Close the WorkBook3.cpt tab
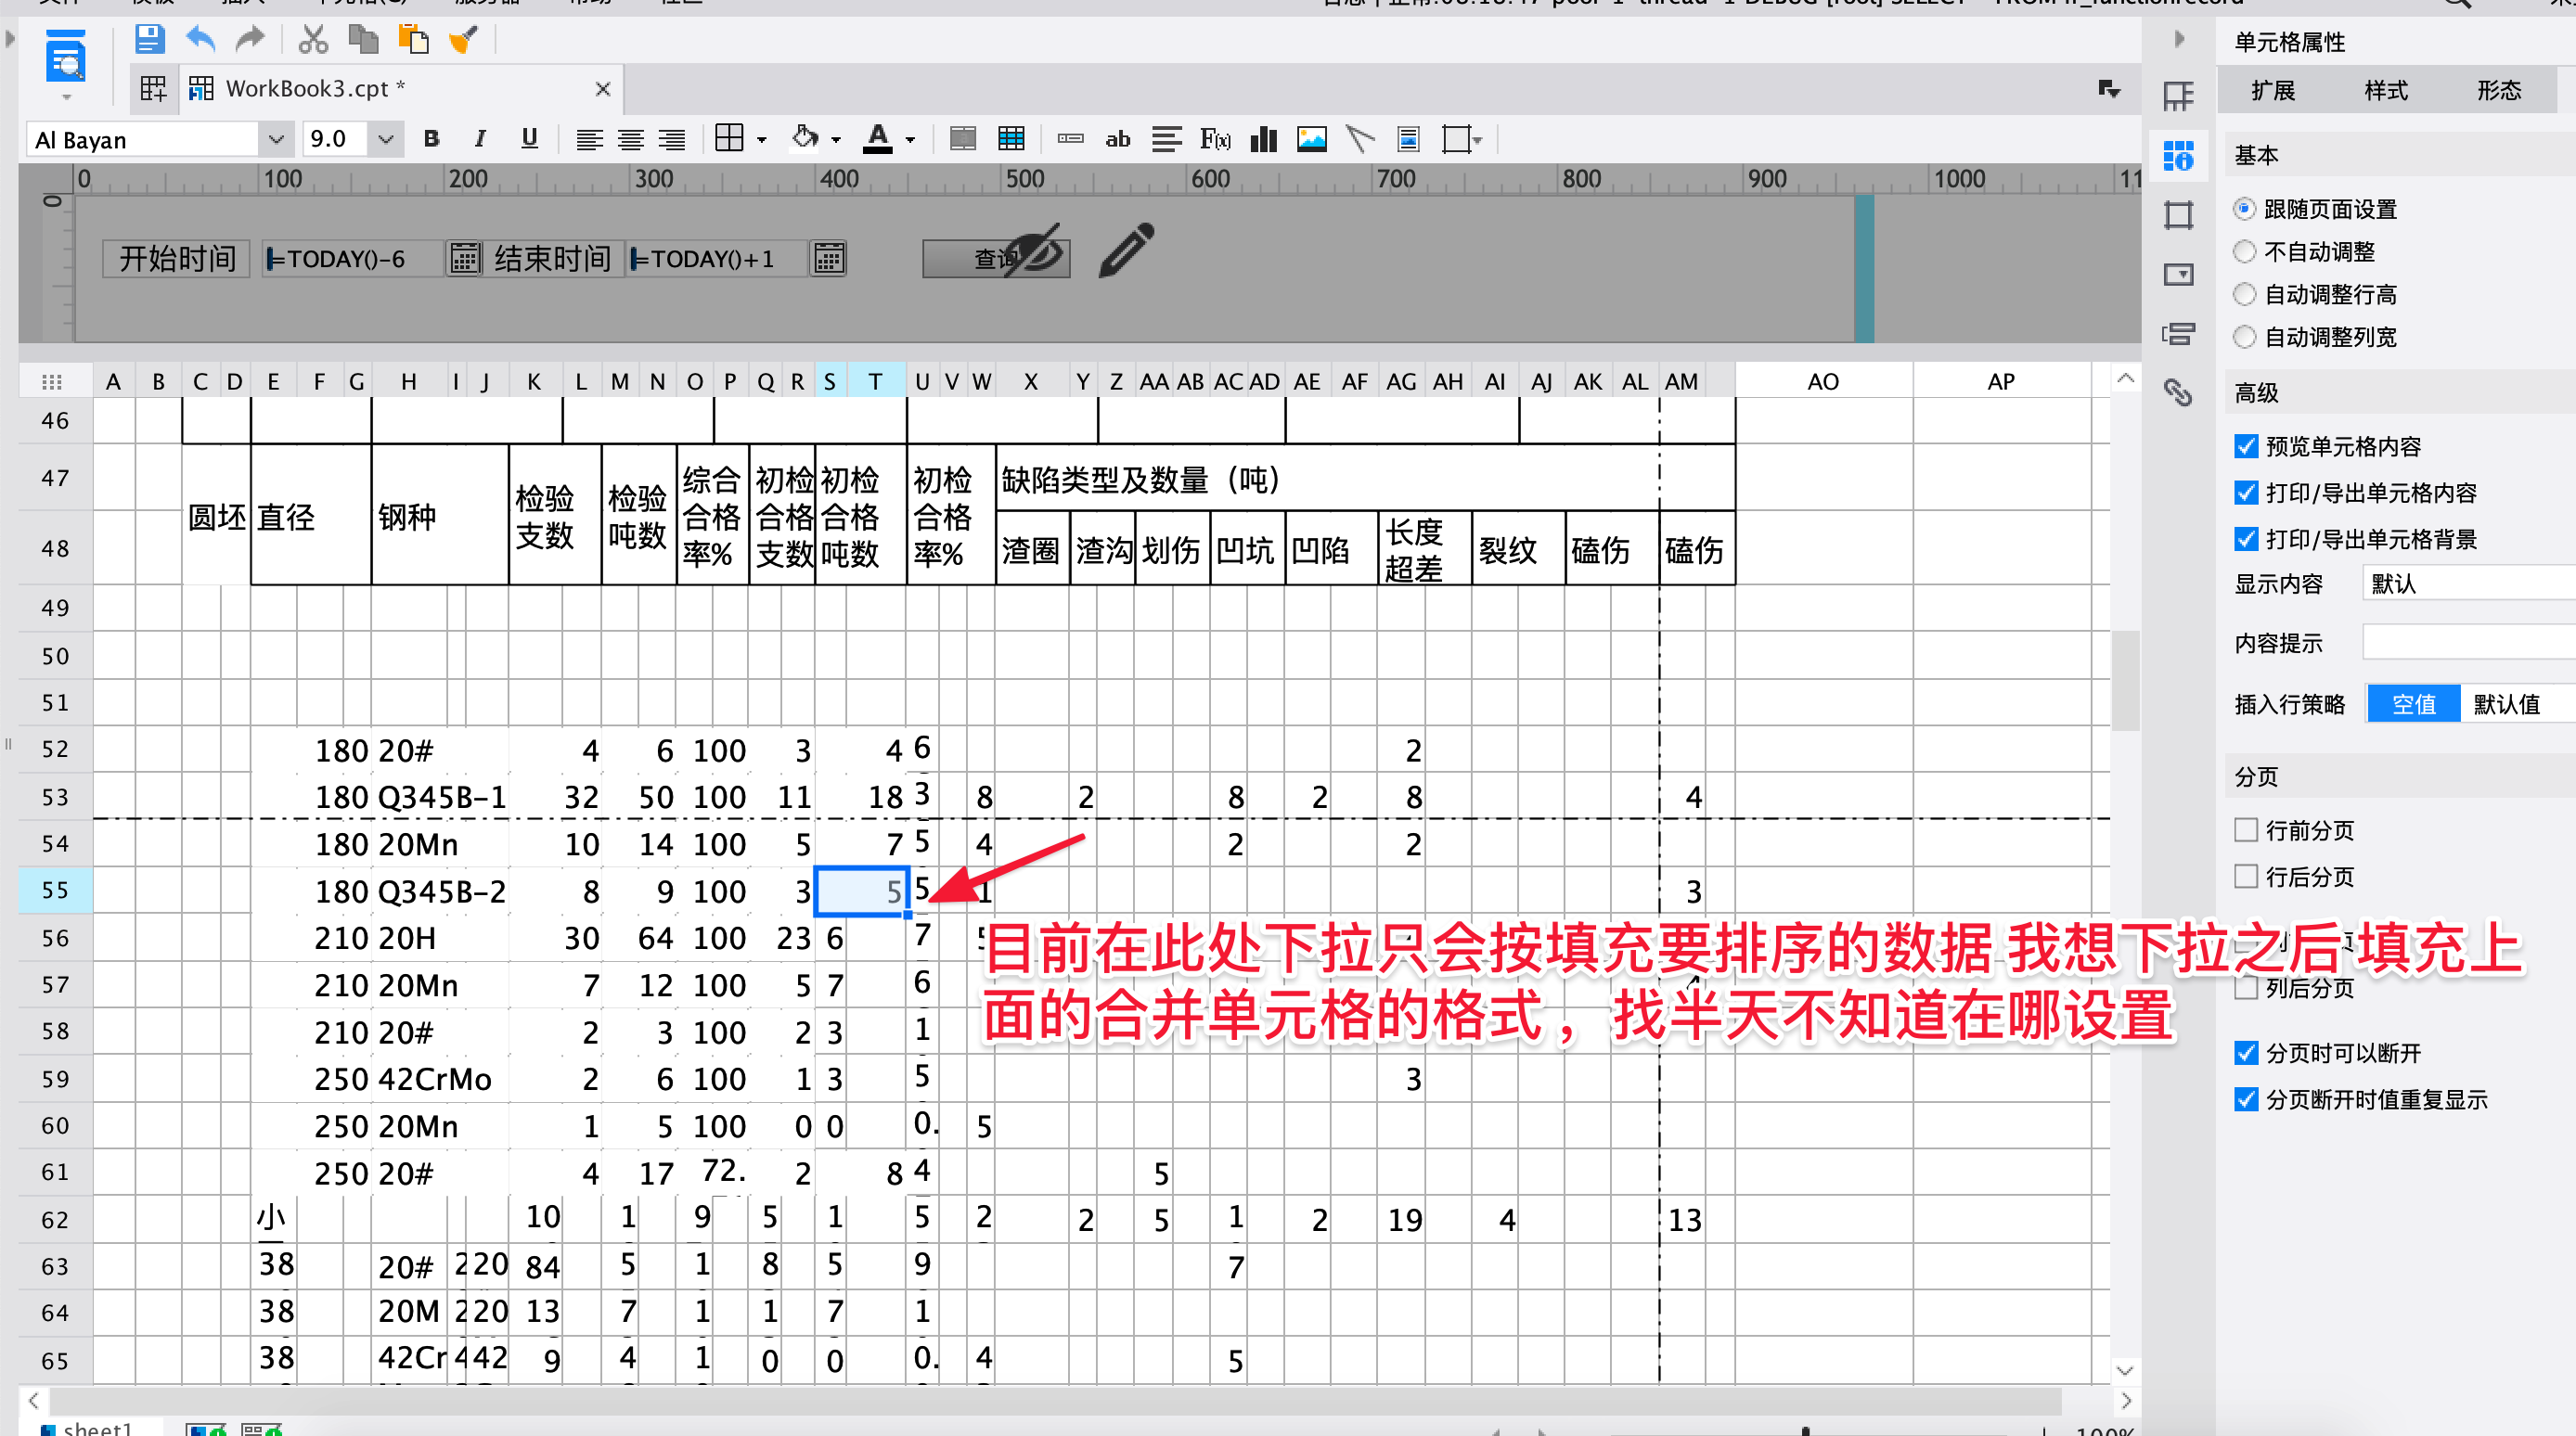Screen dimensions: 2576x1436 [x=603, y=89]
